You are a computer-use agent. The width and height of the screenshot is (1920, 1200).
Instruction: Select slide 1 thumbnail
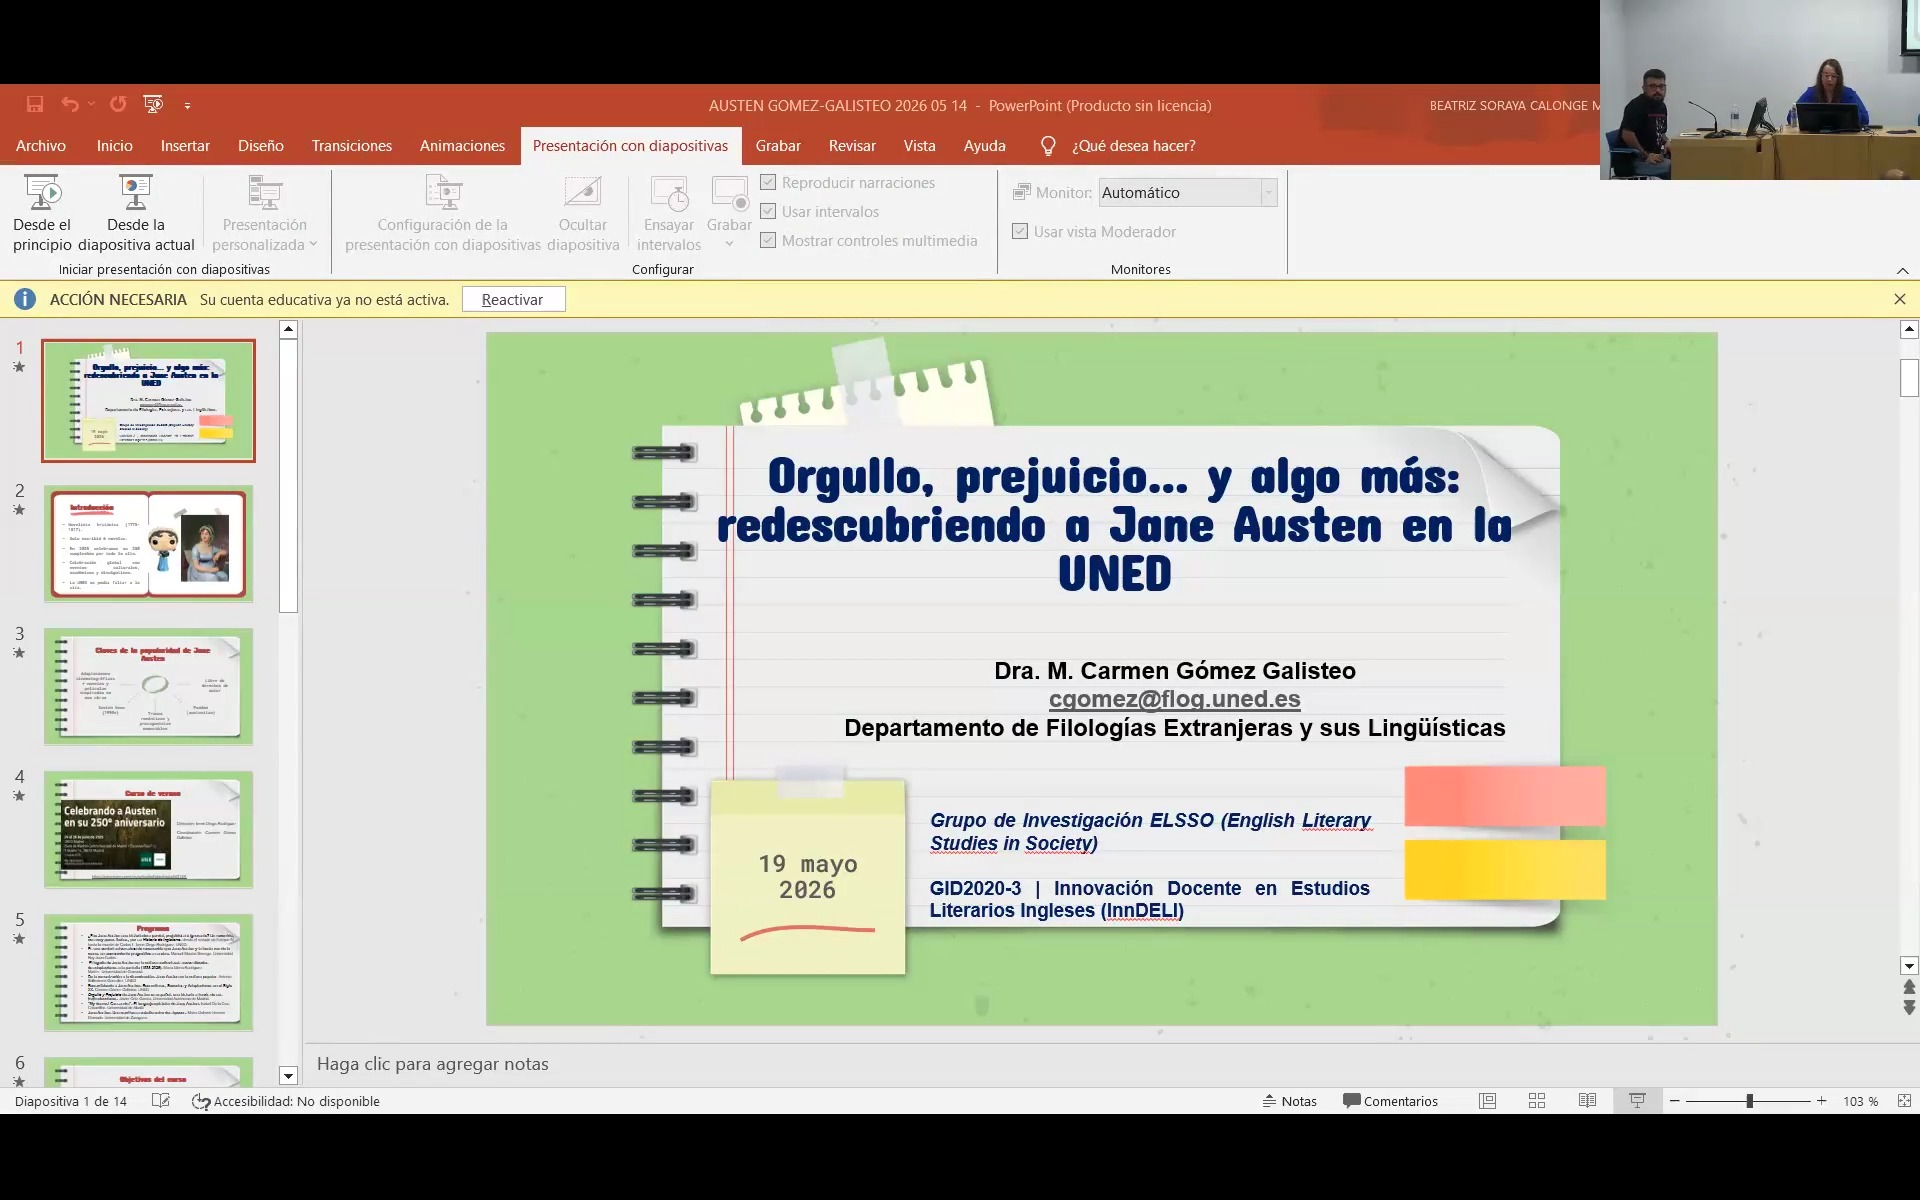point(148,400)
